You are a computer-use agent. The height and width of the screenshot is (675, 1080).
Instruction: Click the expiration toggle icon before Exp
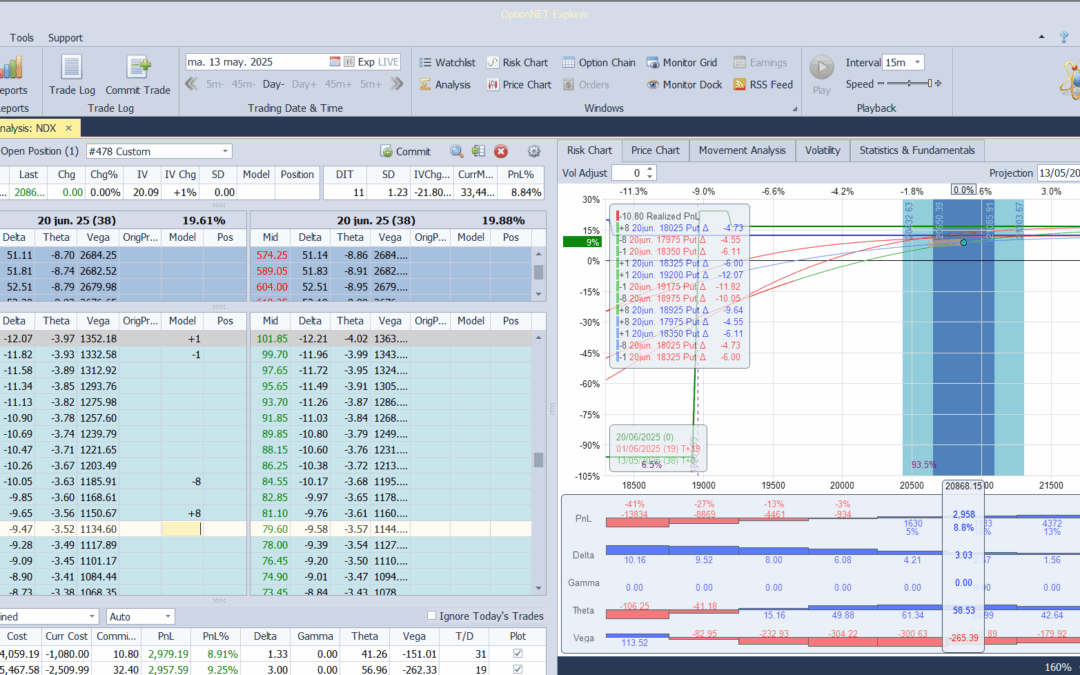pos(349,61)
